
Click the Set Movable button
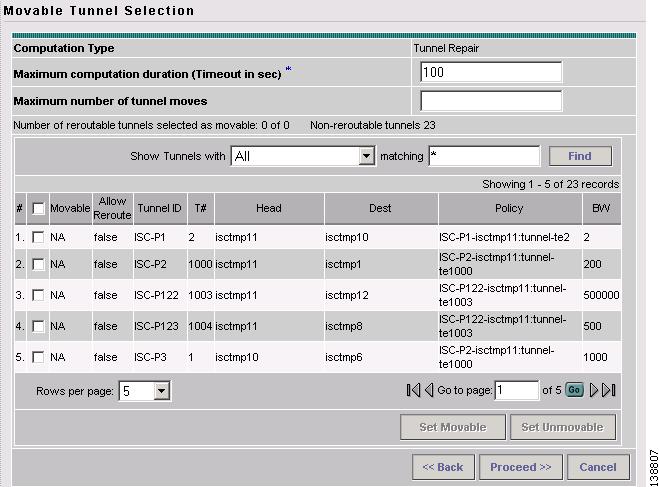[x=453, y=427]
